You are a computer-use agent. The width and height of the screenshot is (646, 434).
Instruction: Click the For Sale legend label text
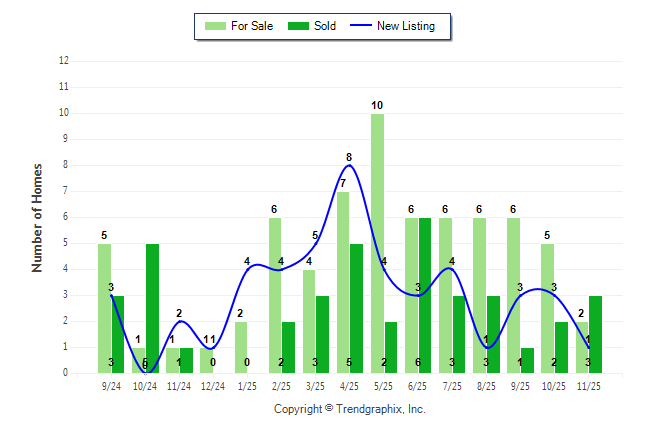point(252,26)
